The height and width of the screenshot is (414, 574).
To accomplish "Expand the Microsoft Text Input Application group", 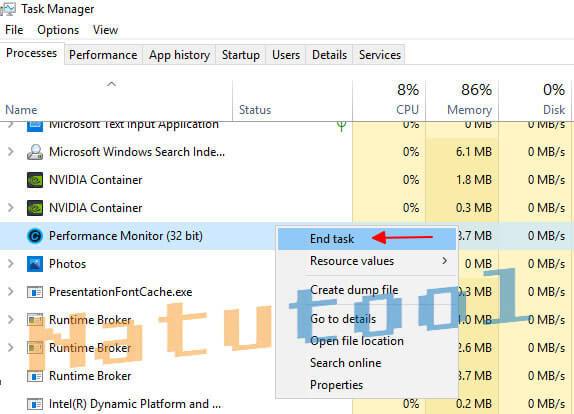I will [11, 125].
